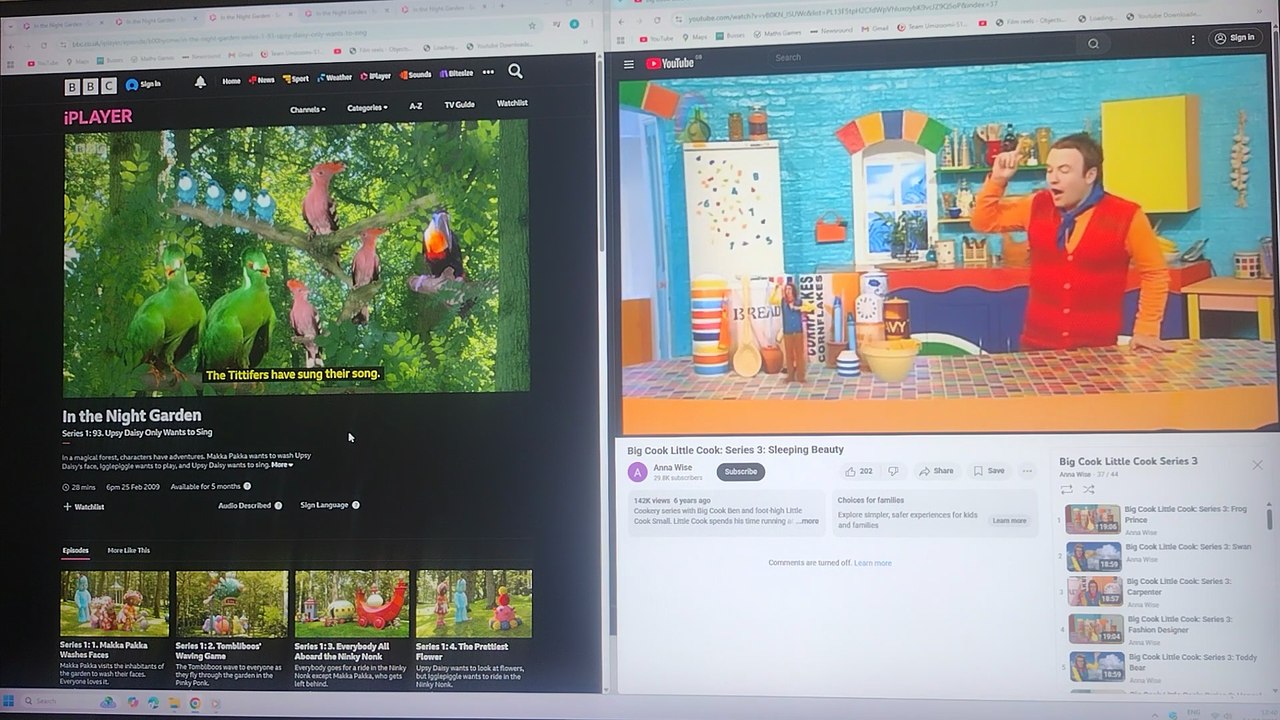Open the A-Z programme list
The height and width of the screenshot is (720, 1280).
(416, 106)
